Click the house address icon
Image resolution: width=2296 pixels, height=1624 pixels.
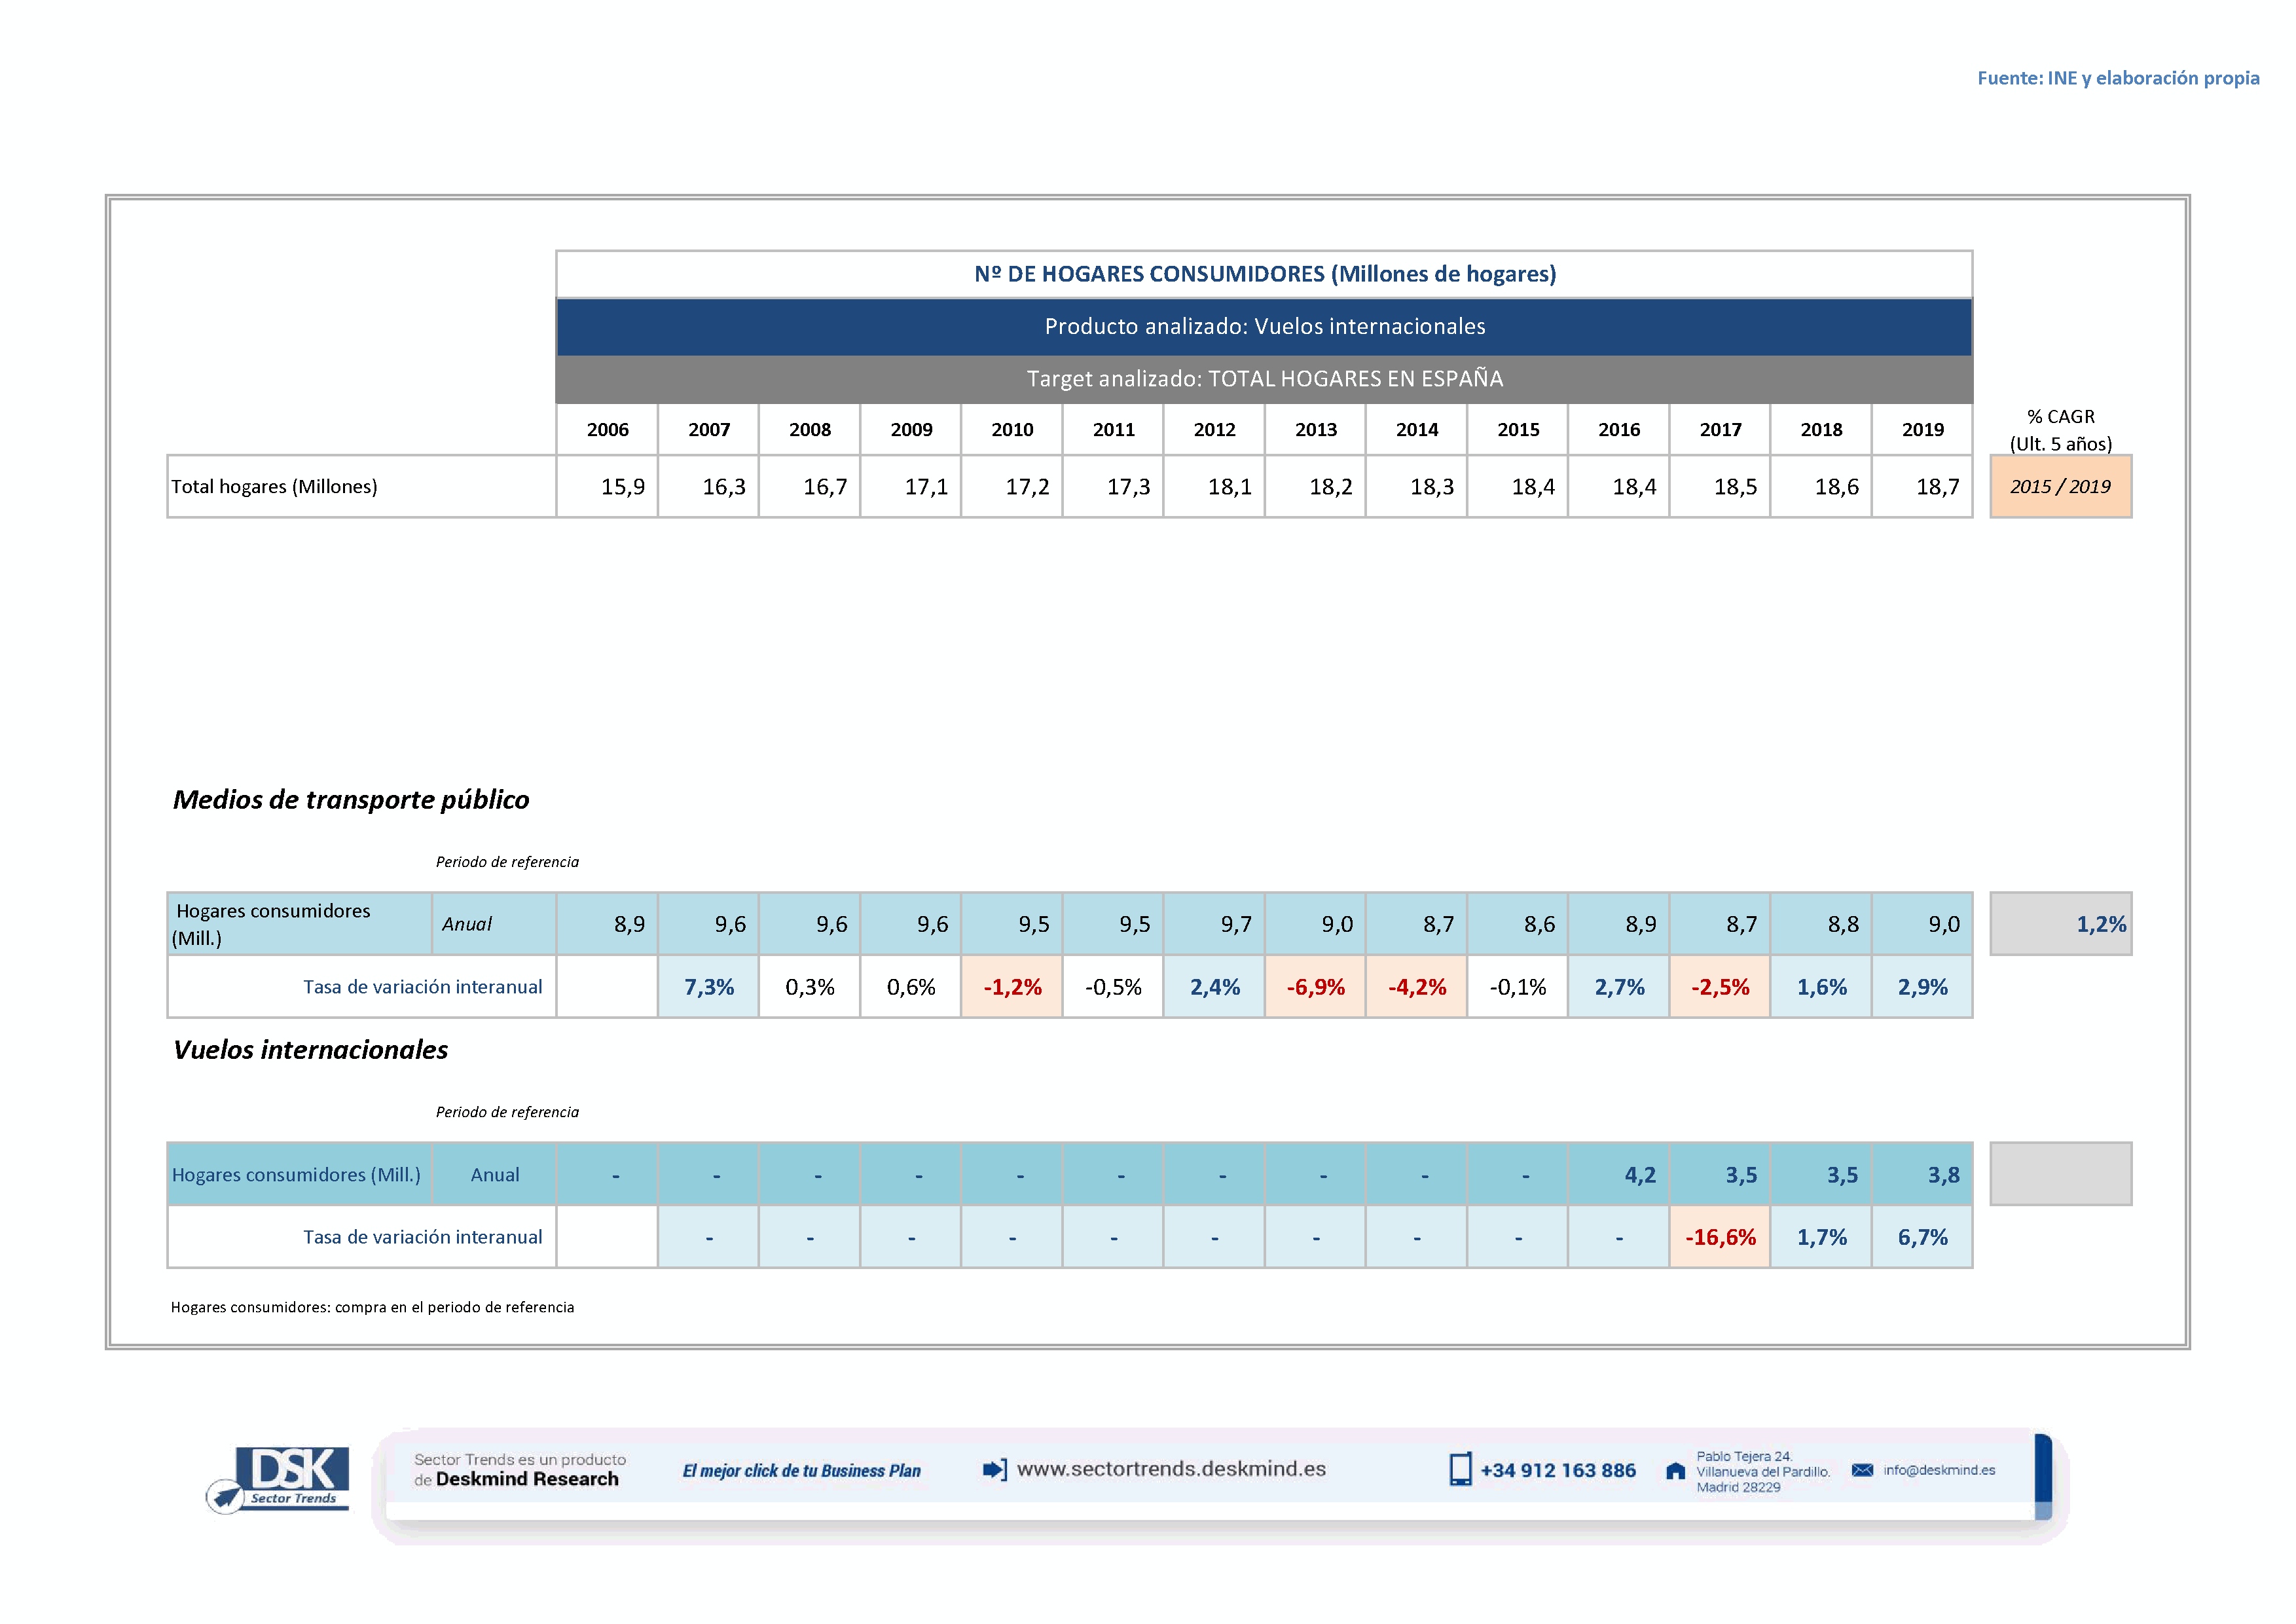coord(1675,1471)
